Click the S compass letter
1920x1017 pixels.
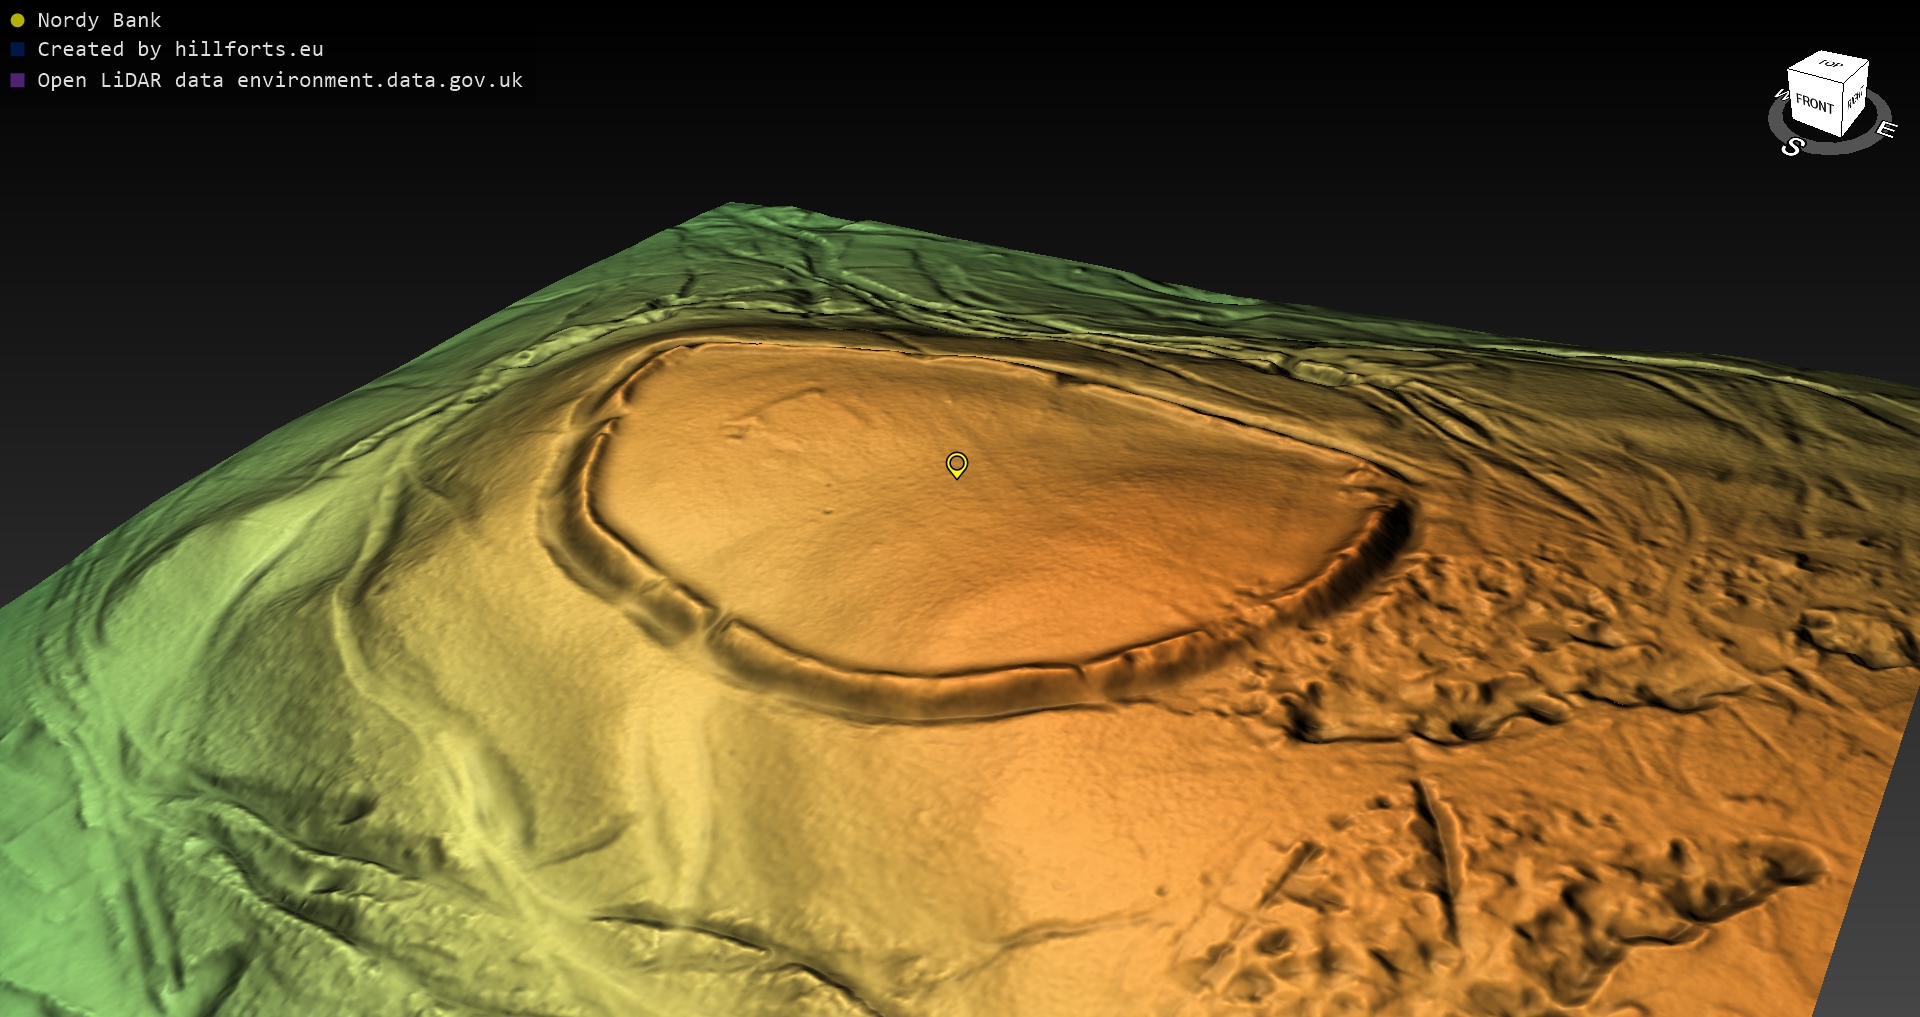tap(1792, 147)
